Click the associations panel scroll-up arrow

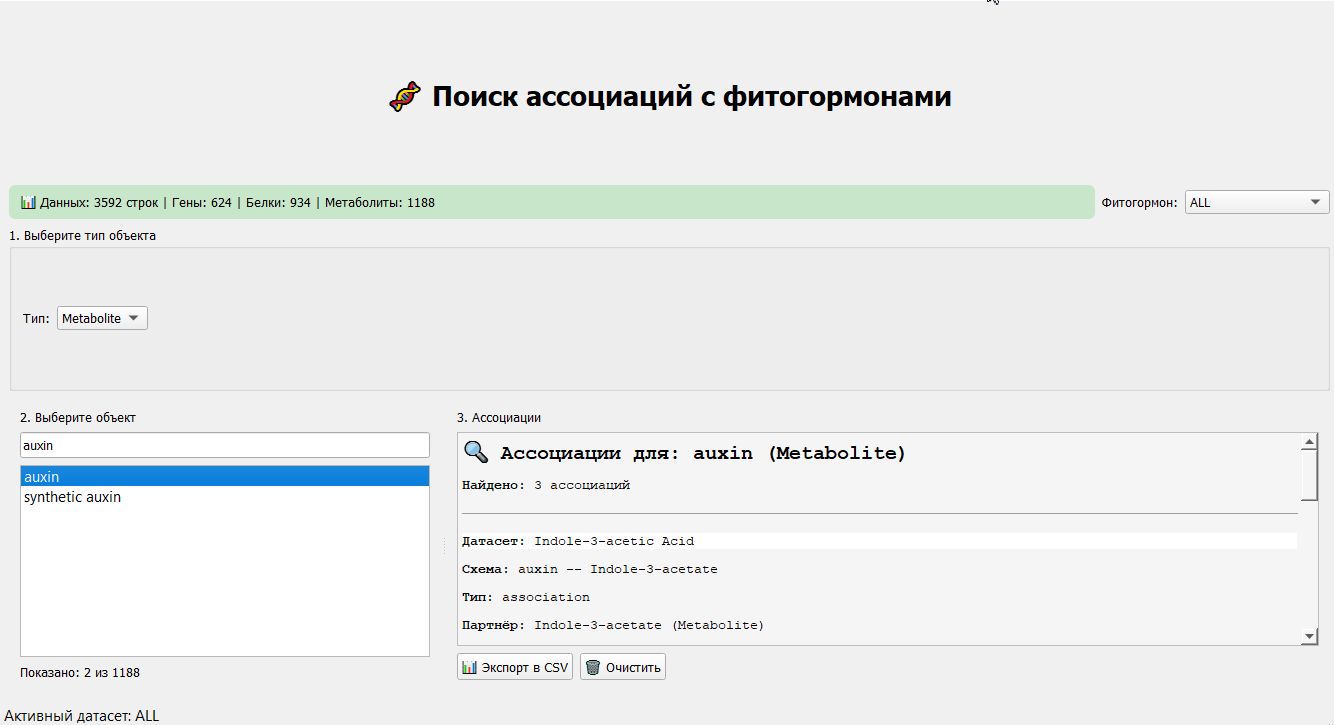1310,442
